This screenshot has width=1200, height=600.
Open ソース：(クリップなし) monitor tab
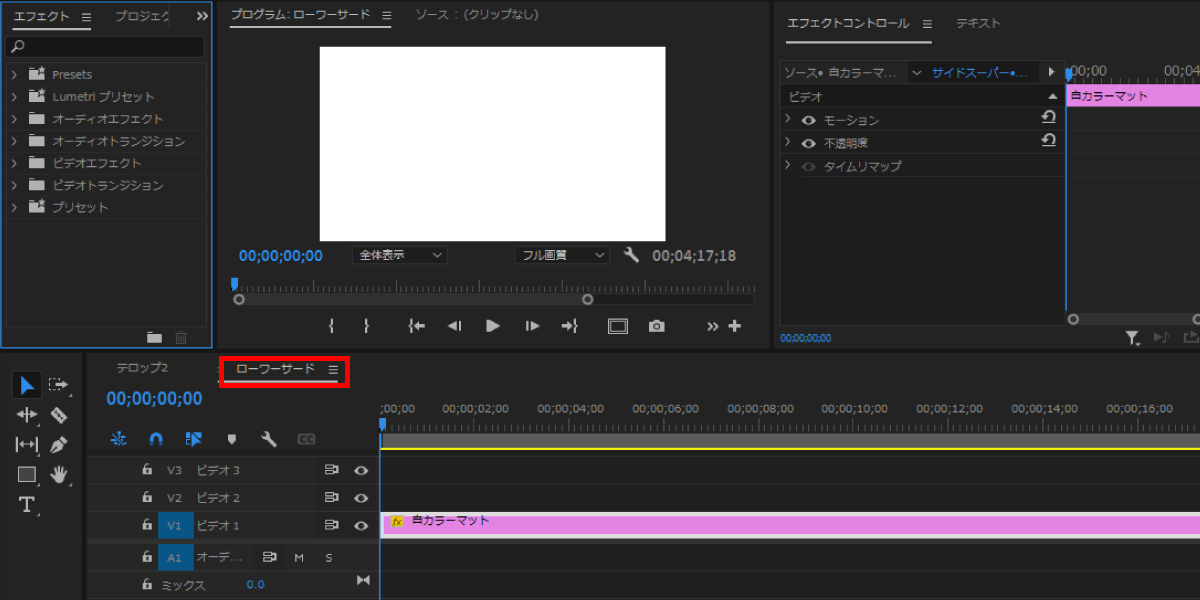pos(476,15)
